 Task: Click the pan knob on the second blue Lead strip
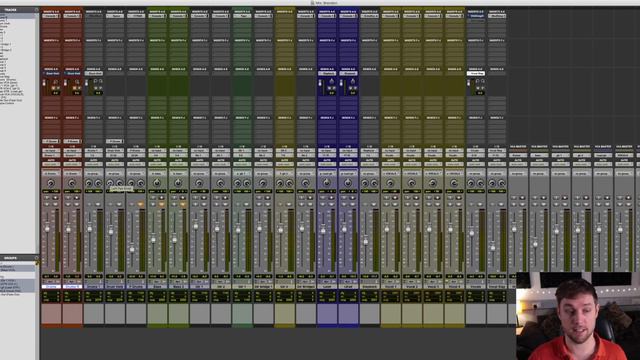pos(348,183)
